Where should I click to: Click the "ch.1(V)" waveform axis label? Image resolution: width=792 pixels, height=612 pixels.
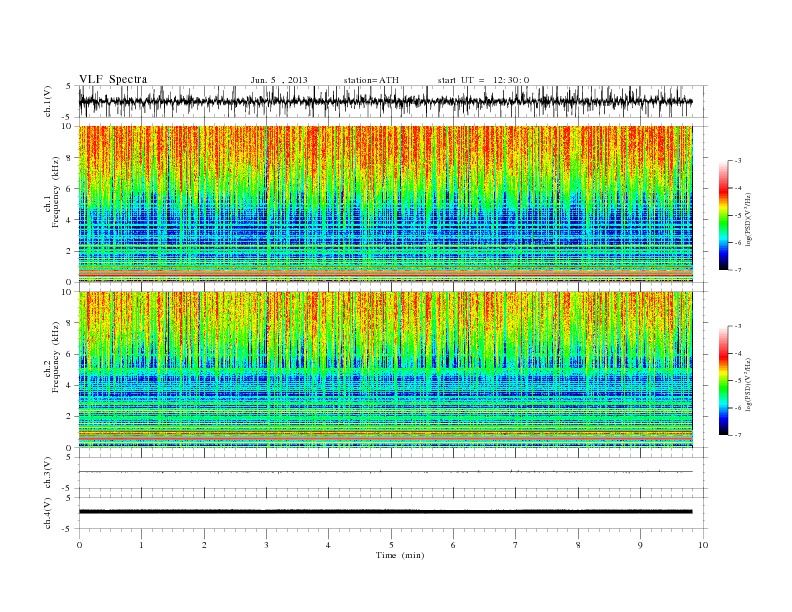(48, 101)
